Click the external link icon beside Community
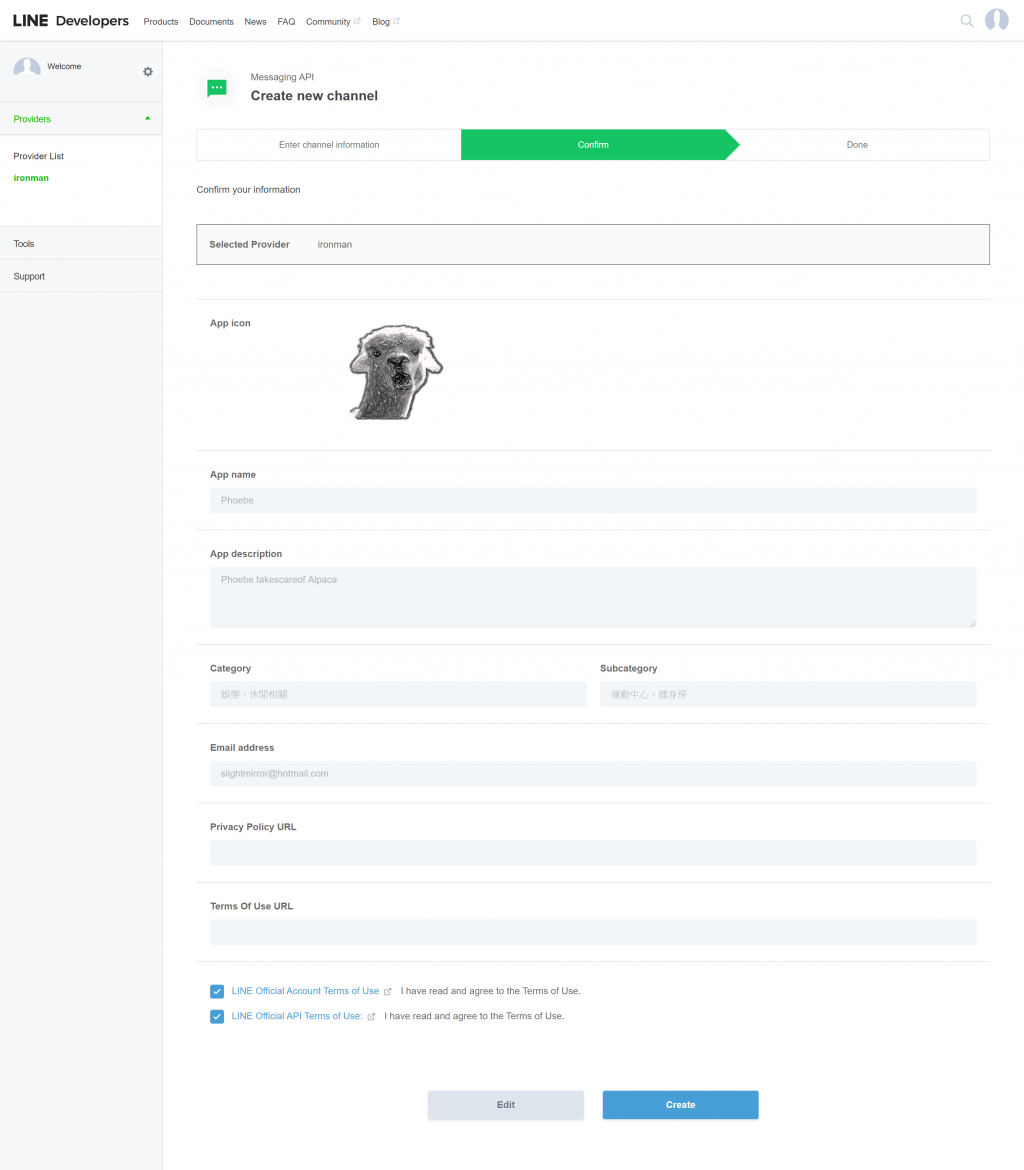This screenshot has width=1024, height=1170. tap(357, 21)
